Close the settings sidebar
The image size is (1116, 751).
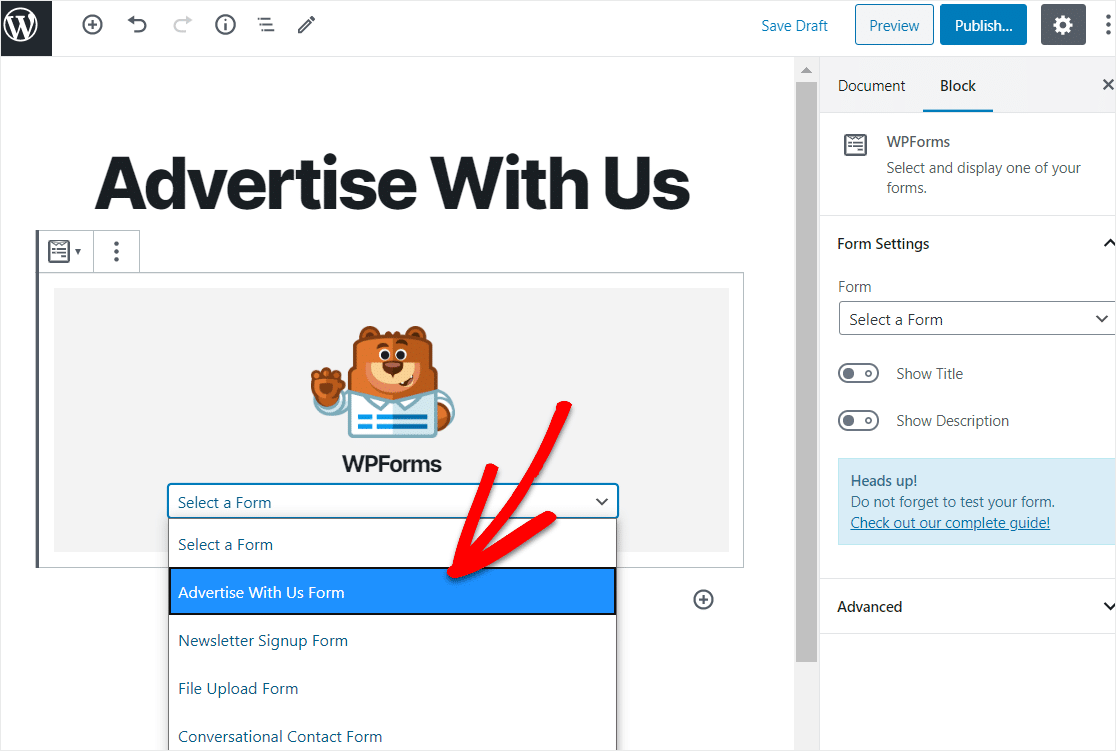(x=1107, y=85)
